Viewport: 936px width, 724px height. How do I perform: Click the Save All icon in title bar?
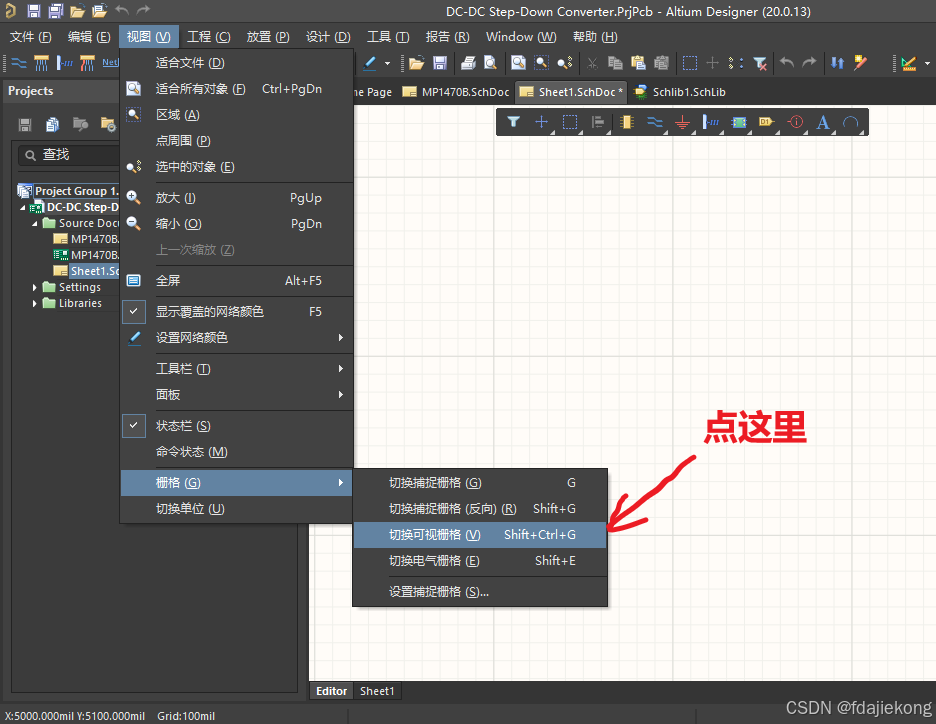(x=56, y=11)
